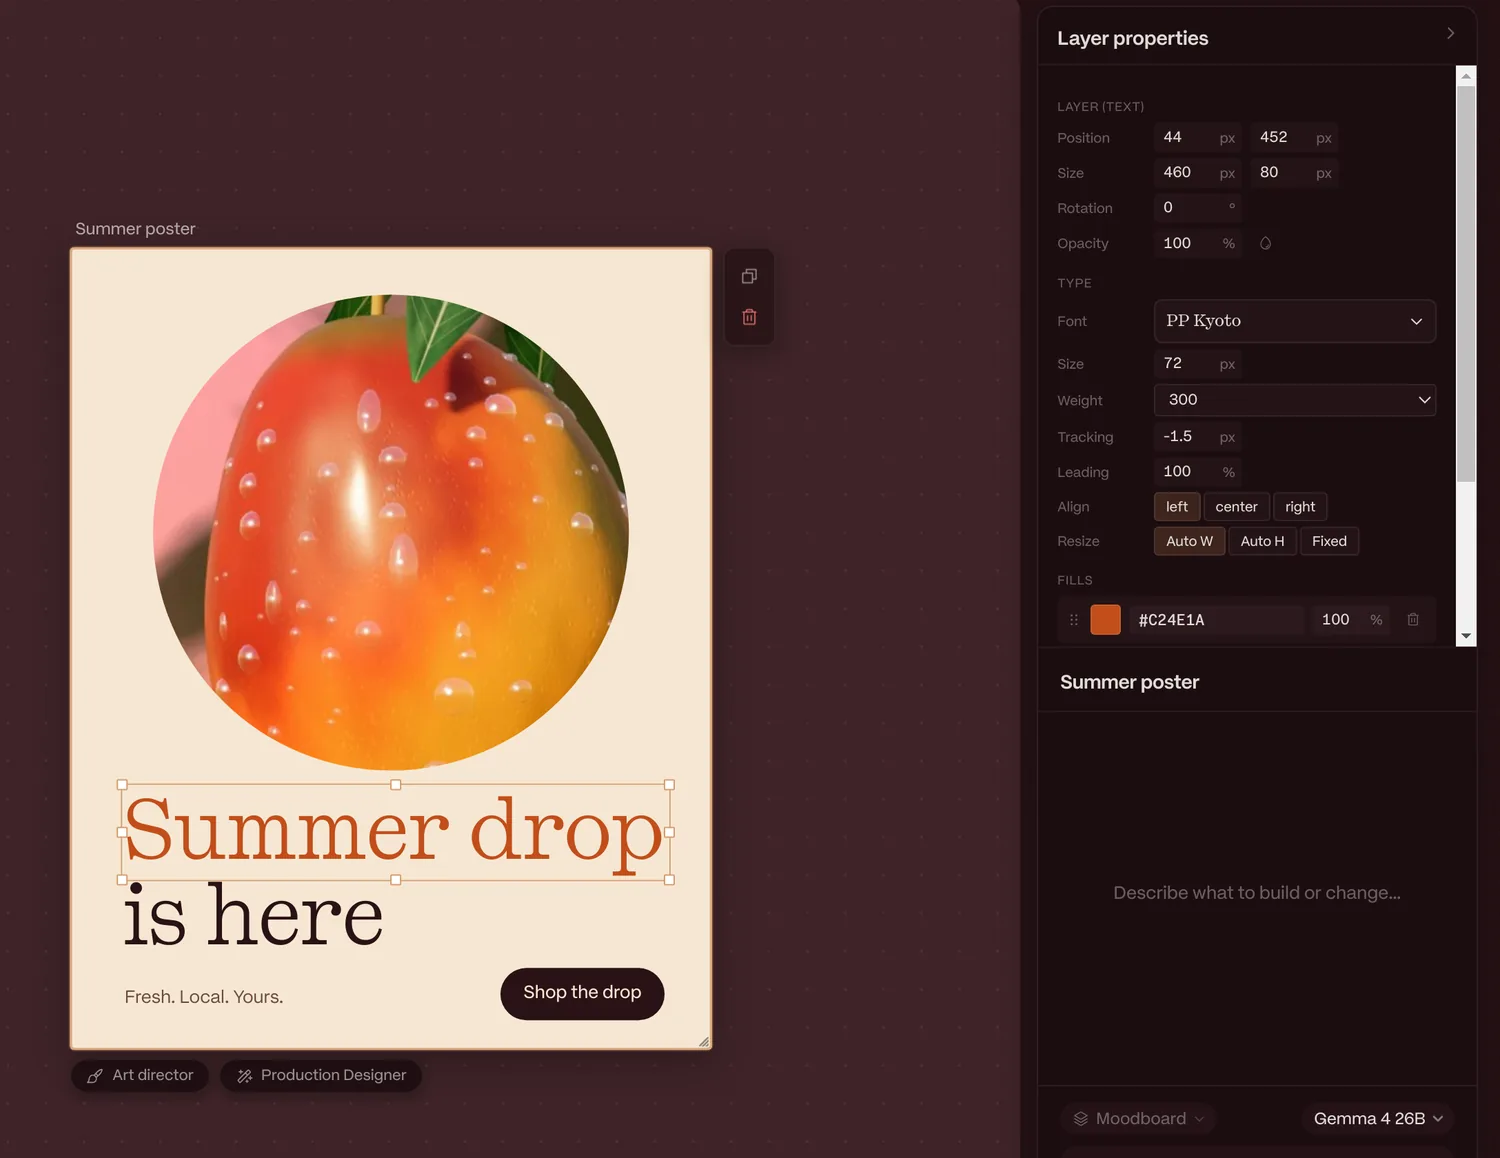Click the opacity blend droplet icon
The image size is (1500, 1158).
(1265, 243)
